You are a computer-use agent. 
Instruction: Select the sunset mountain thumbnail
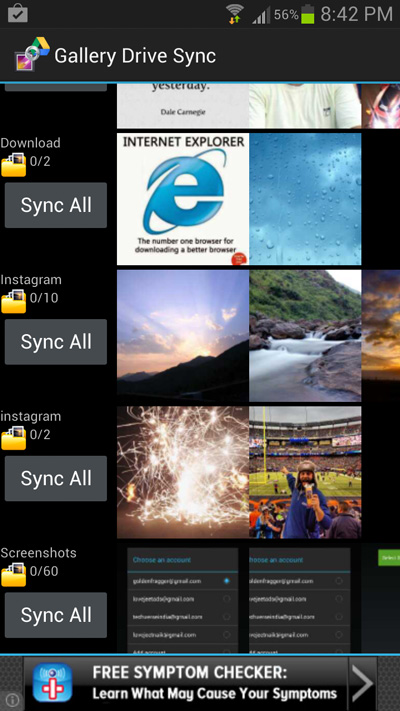(183, 336)
